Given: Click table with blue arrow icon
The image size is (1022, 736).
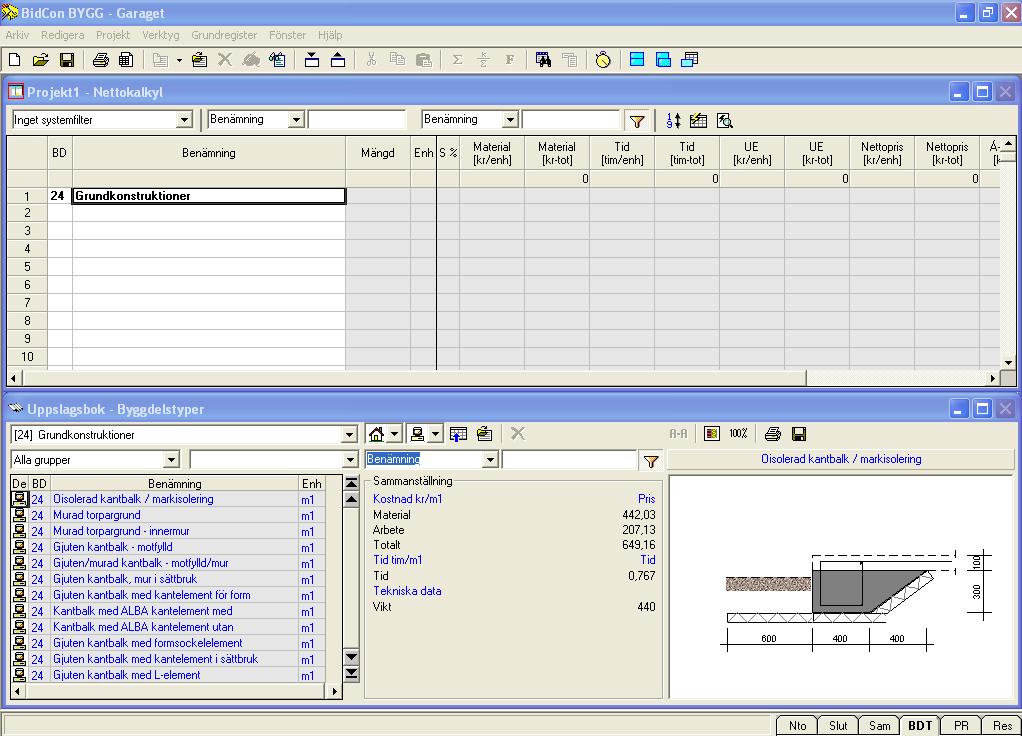Looking at the screenshot, I should pyautogui.click(x=458, y=434).
